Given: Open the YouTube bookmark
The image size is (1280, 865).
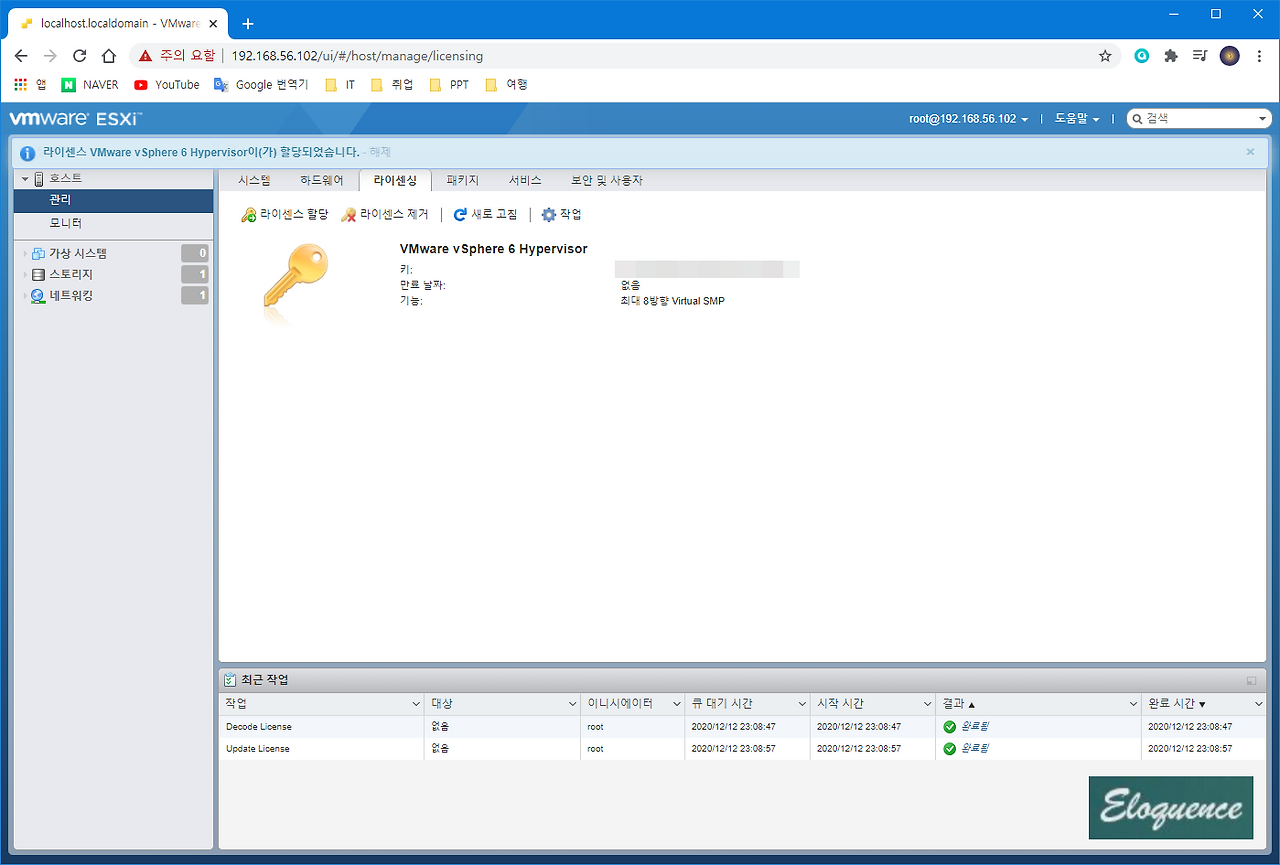Looking at the screenshot, I should [x=167, y=85].
